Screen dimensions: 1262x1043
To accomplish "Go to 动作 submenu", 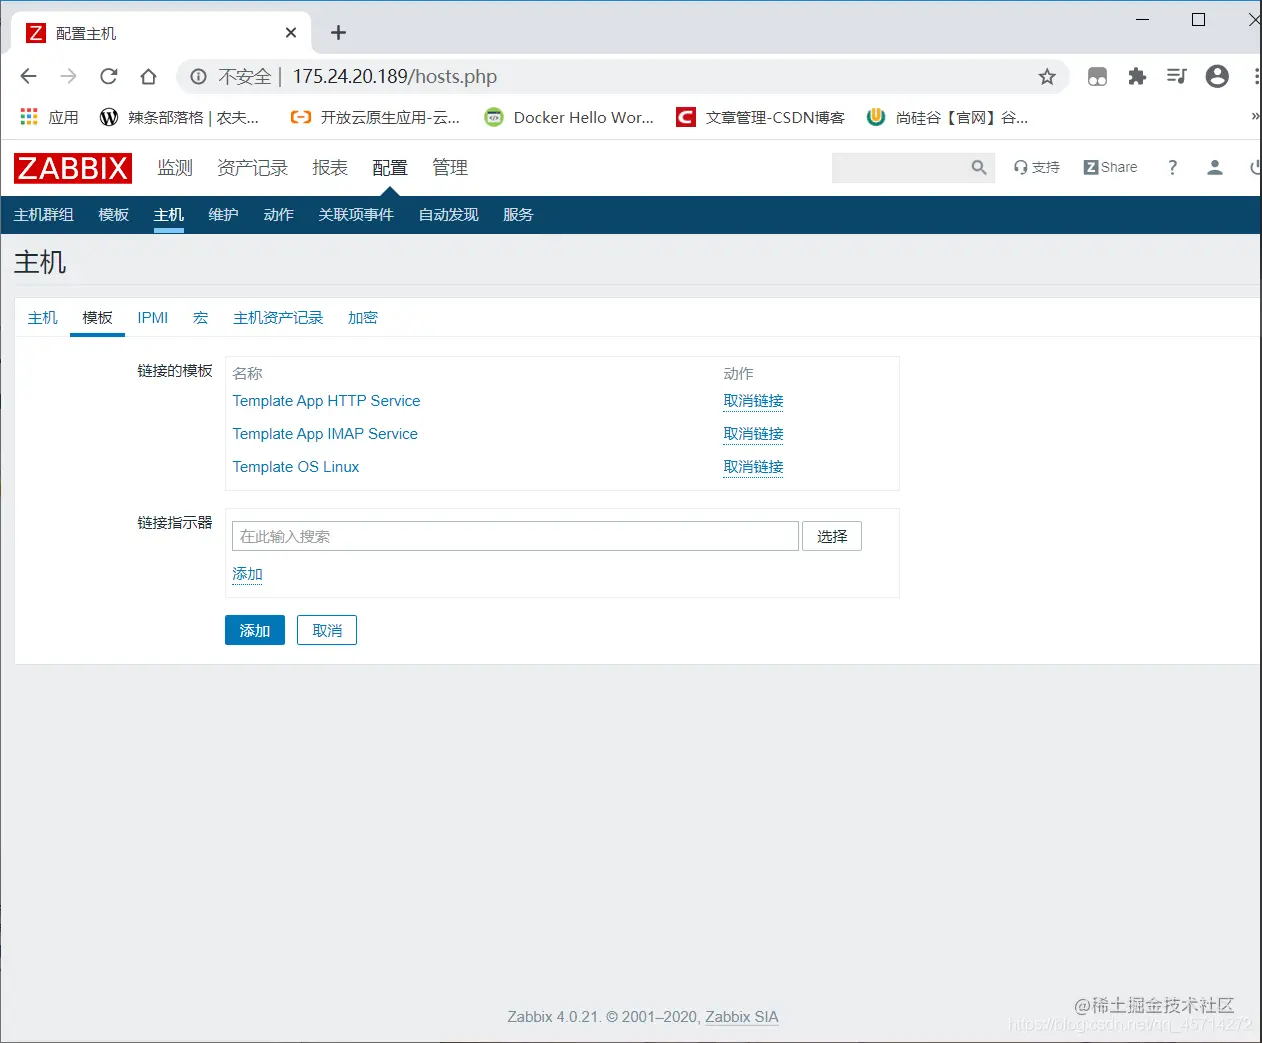I will [279, 215].
